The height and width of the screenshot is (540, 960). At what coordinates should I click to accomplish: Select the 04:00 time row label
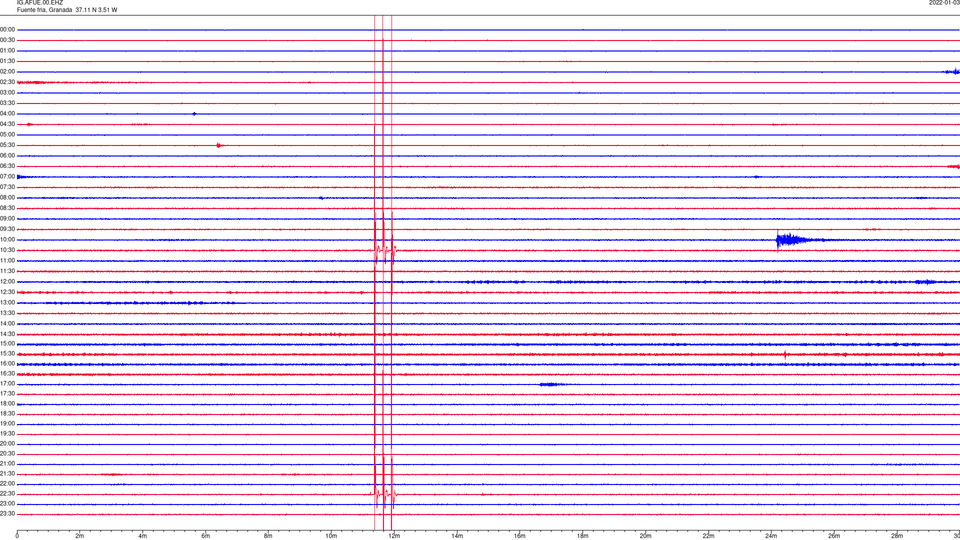(x=8, y=114)
